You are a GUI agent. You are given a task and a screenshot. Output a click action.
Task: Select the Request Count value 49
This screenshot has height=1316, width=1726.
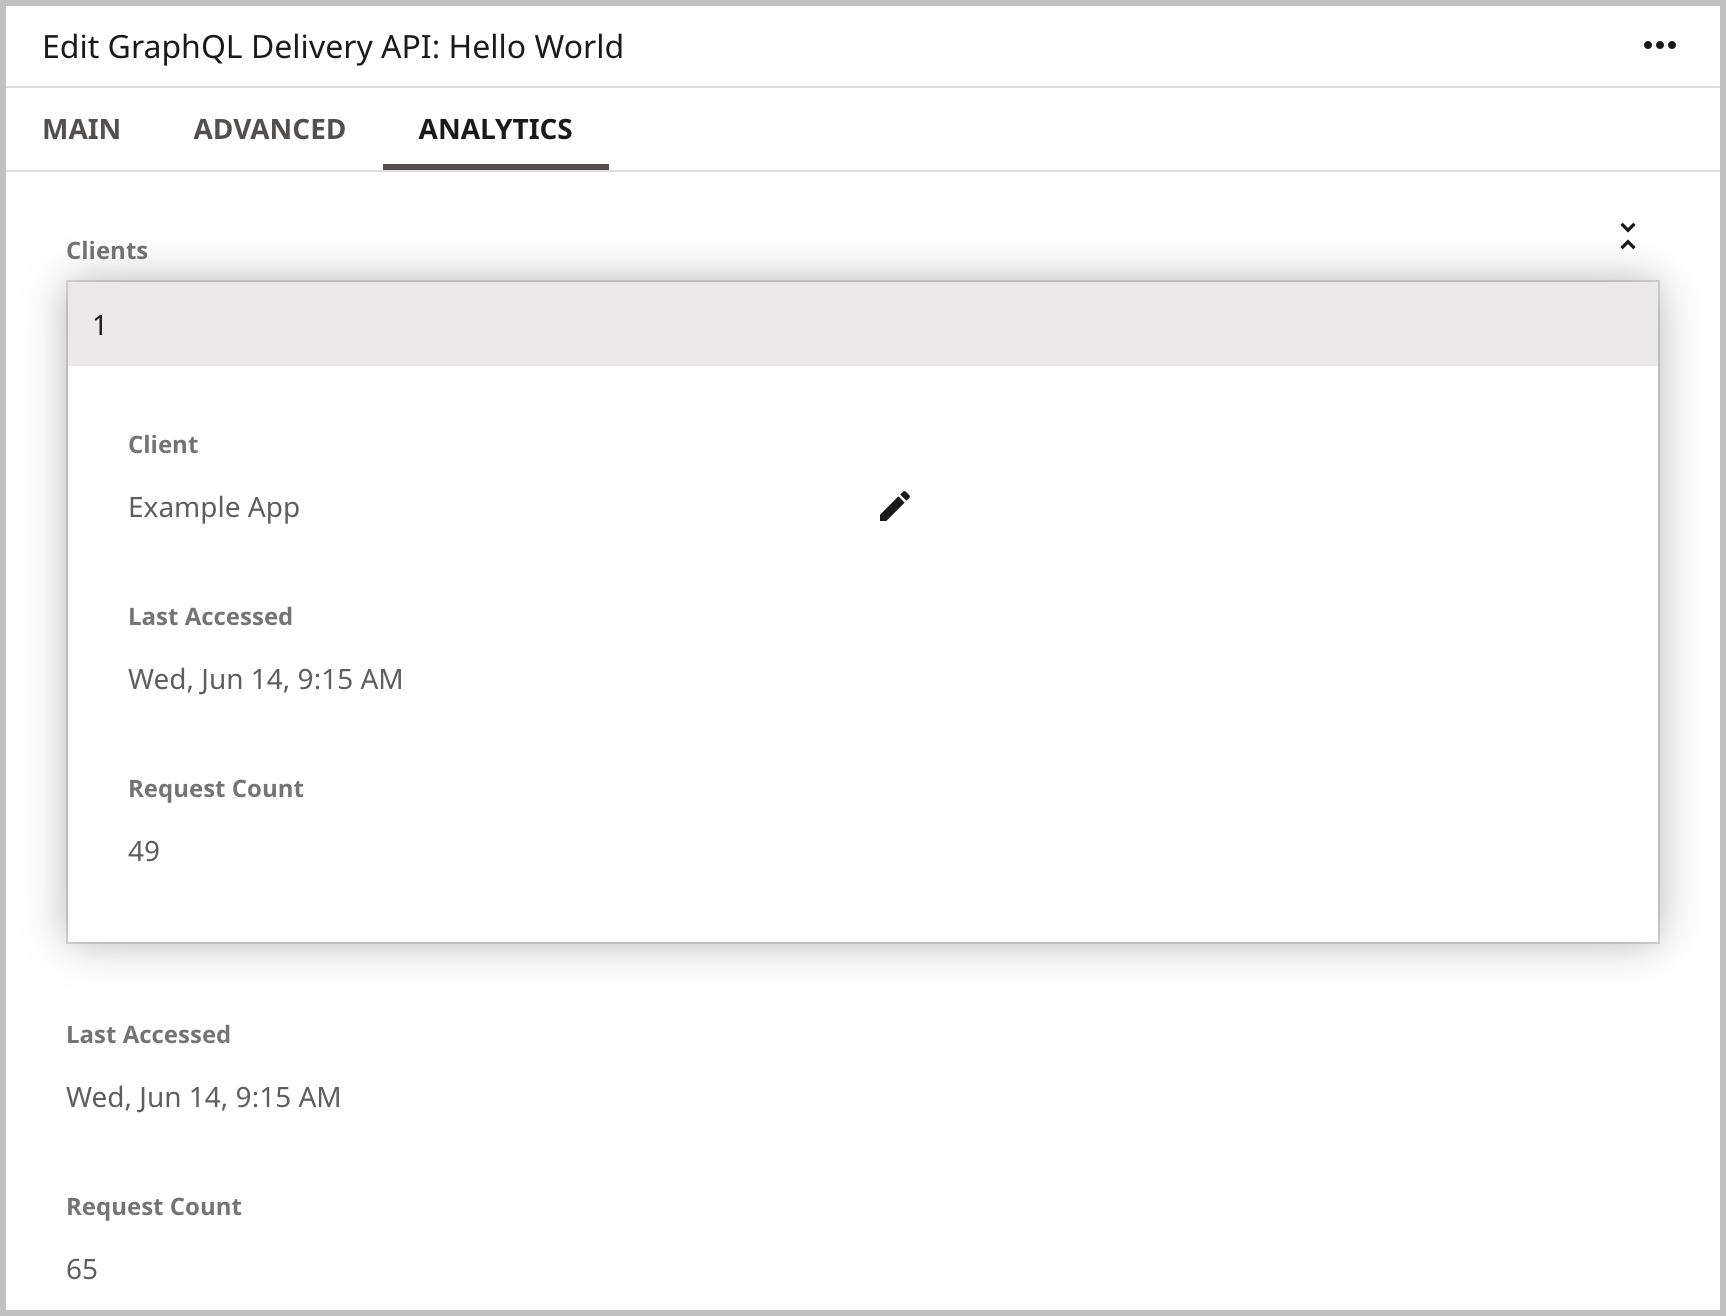pos(144,850)
